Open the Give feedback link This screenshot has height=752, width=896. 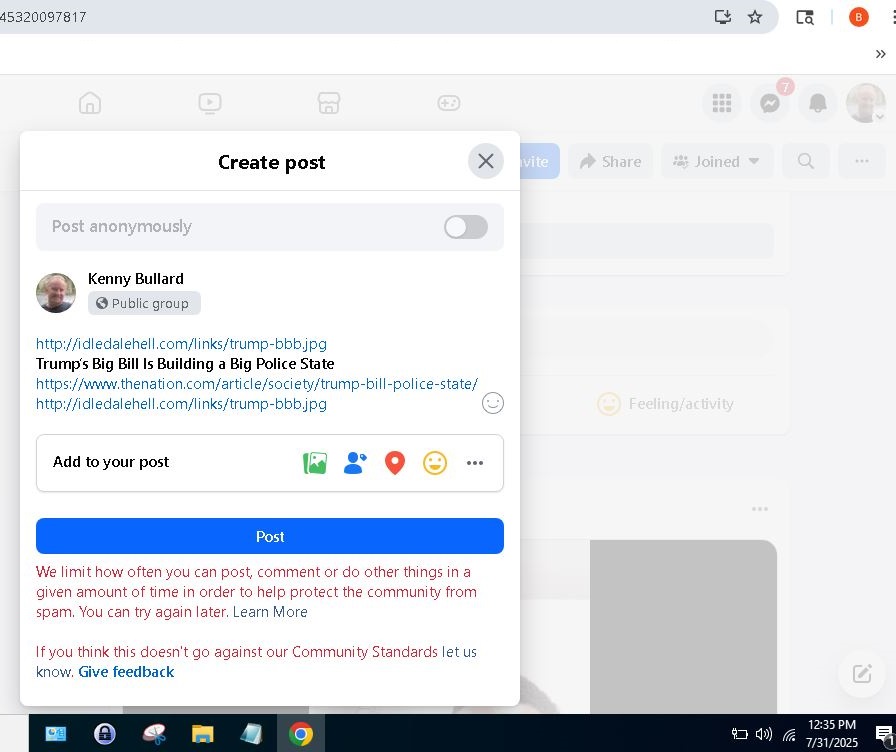point(126,672)
